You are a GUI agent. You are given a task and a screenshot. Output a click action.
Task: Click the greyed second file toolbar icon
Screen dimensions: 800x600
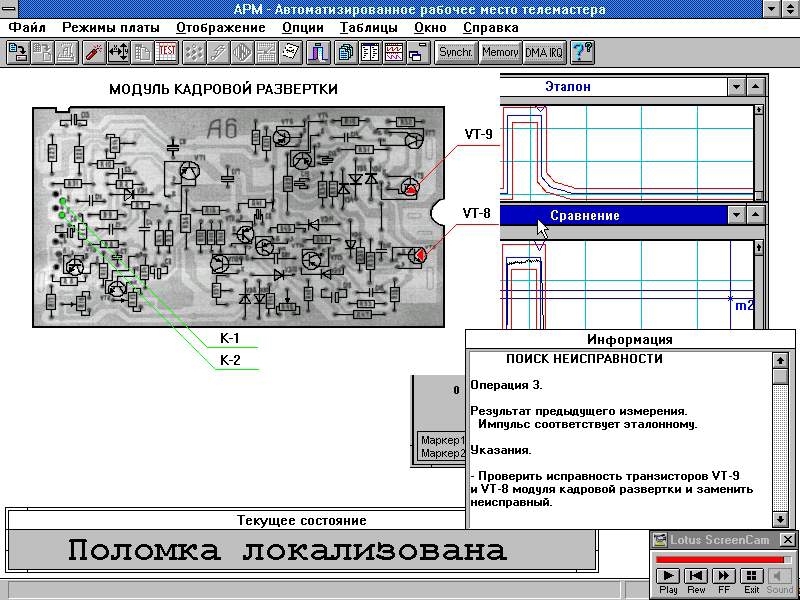coord(43,52)
